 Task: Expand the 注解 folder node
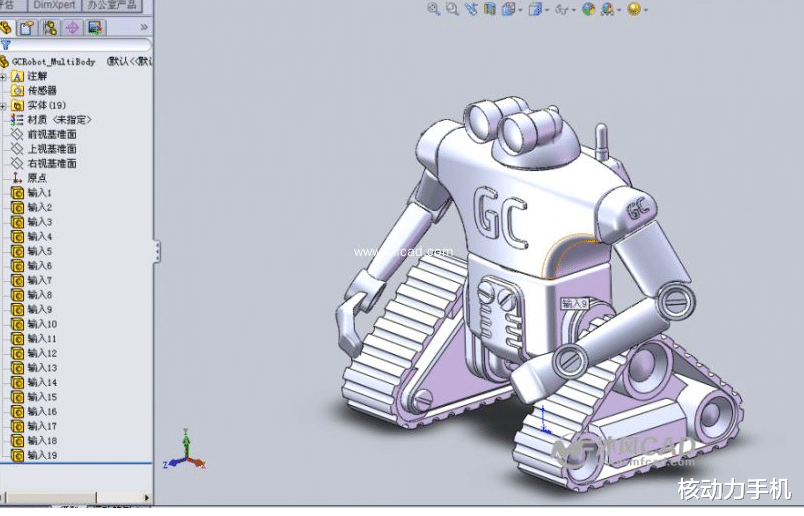coord(4,77)
